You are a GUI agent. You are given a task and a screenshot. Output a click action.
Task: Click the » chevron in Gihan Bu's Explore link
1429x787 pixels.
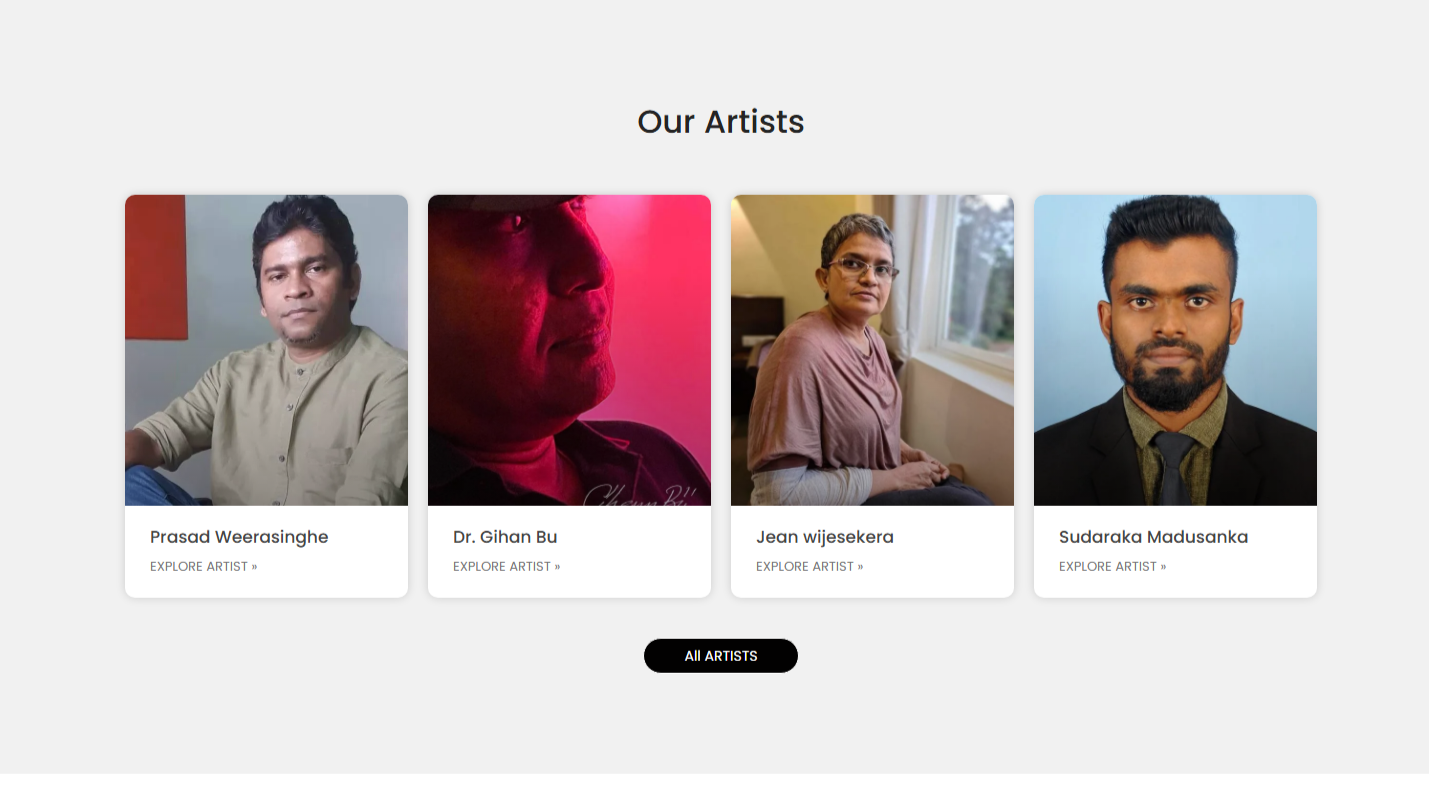pyautogui.click(x=557, y=567)
